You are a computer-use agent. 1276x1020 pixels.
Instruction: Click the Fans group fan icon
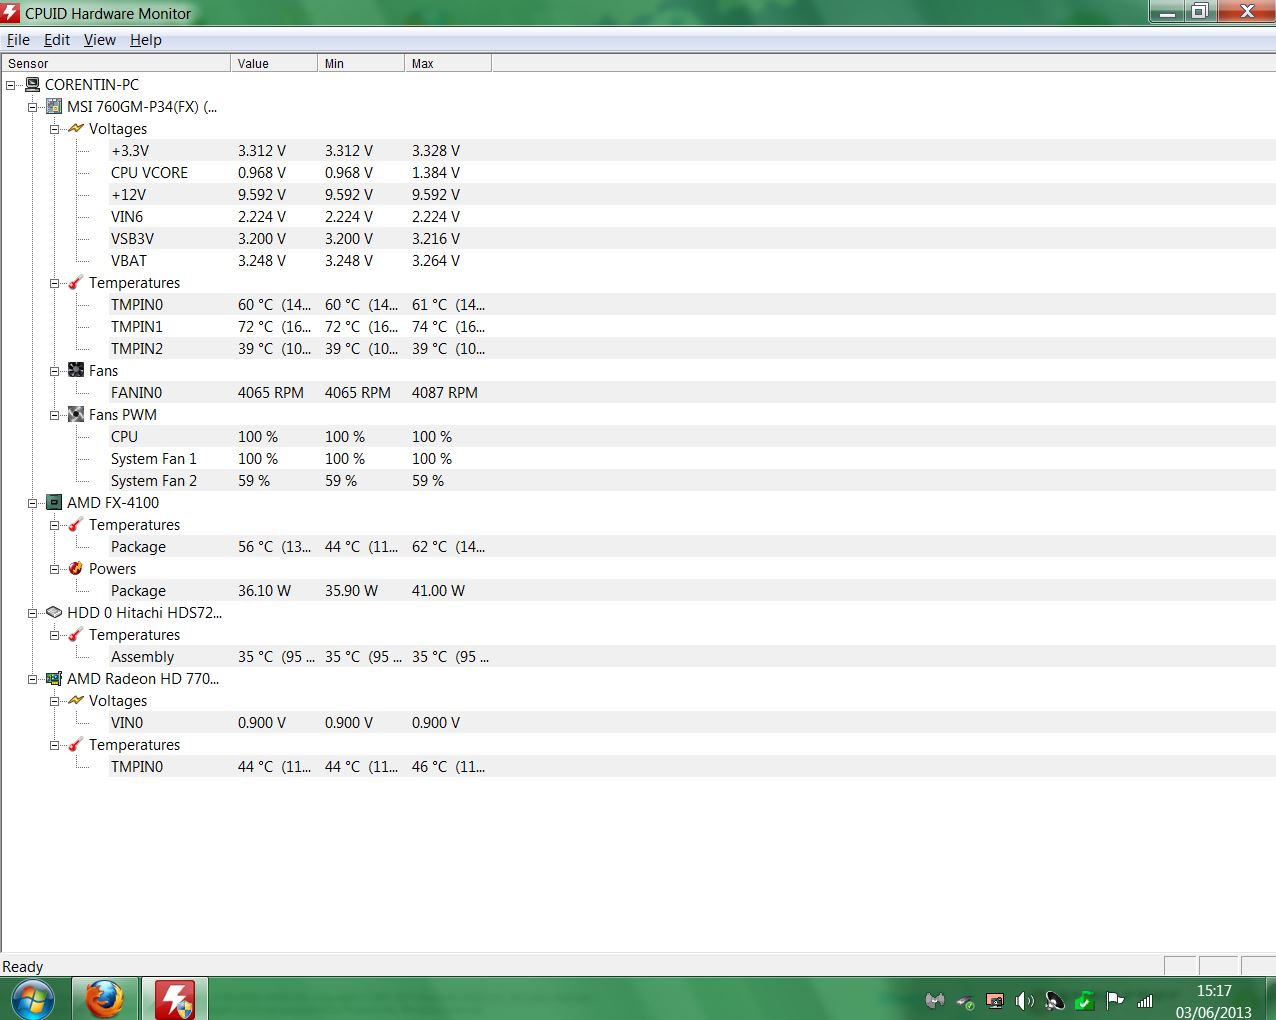[x=76, y=371]
